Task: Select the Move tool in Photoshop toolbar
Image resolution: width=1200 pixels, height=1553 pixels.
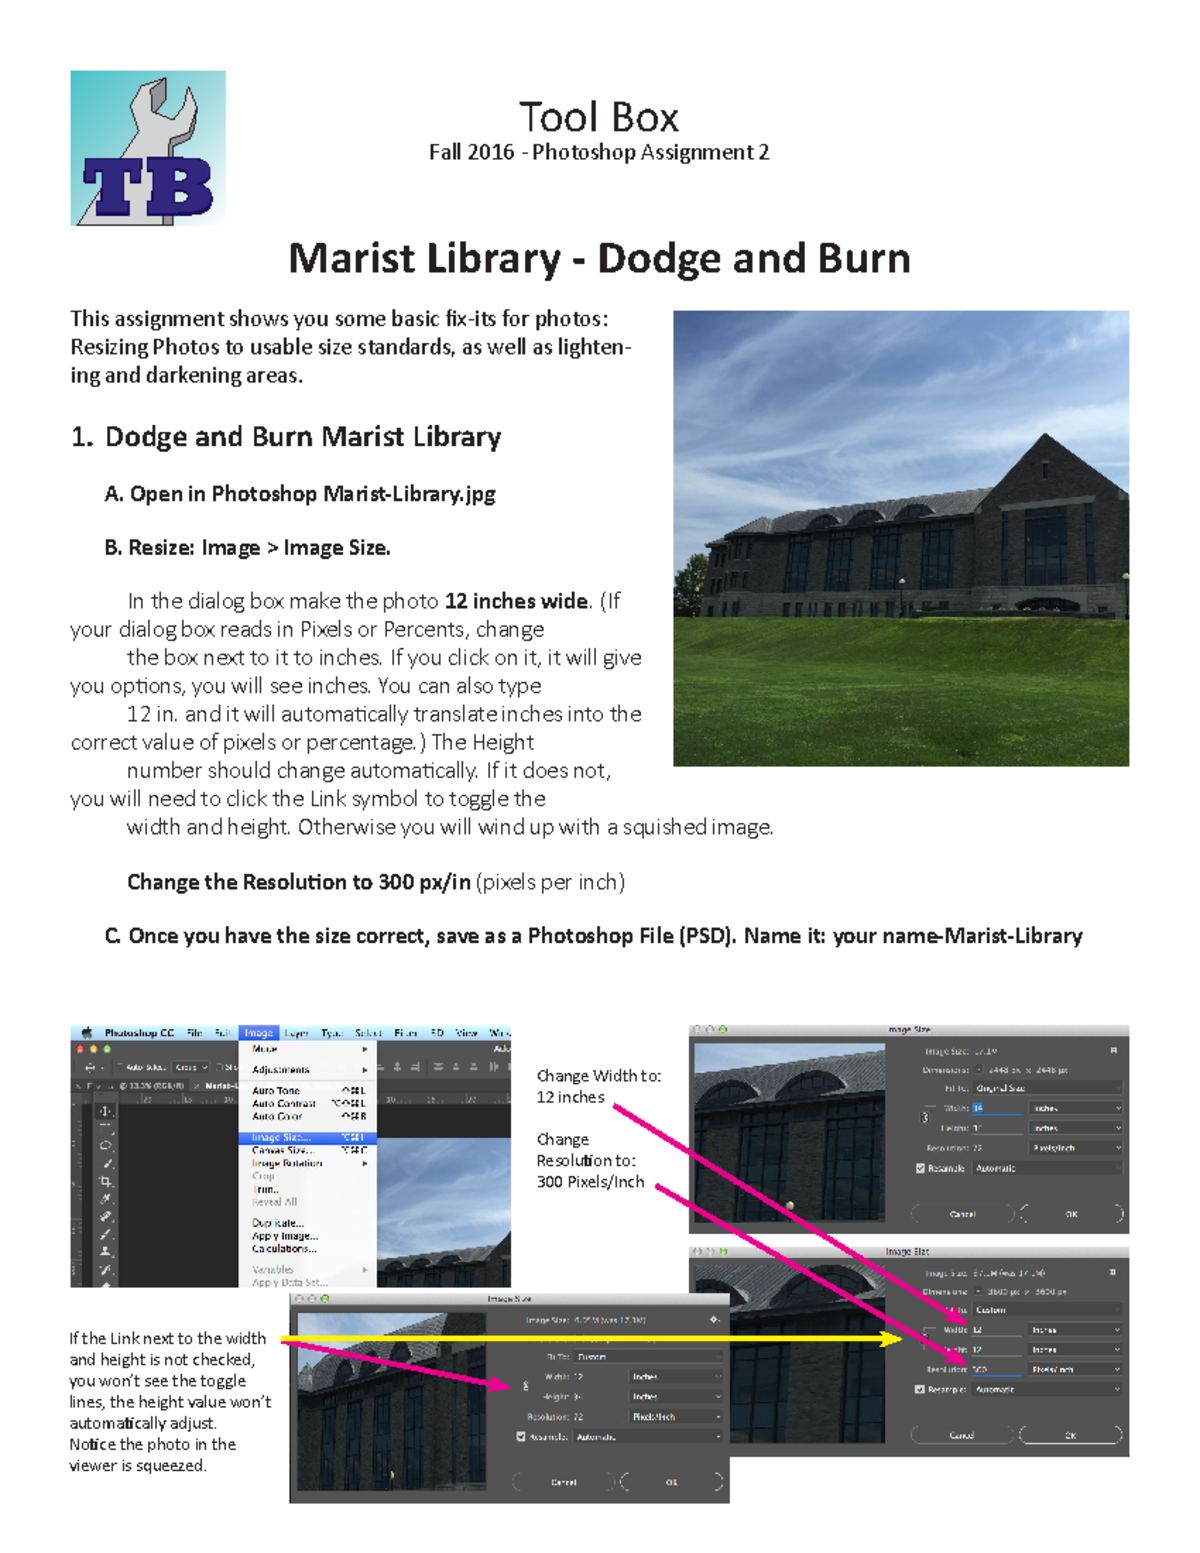Action: (x=105, y=1111)
